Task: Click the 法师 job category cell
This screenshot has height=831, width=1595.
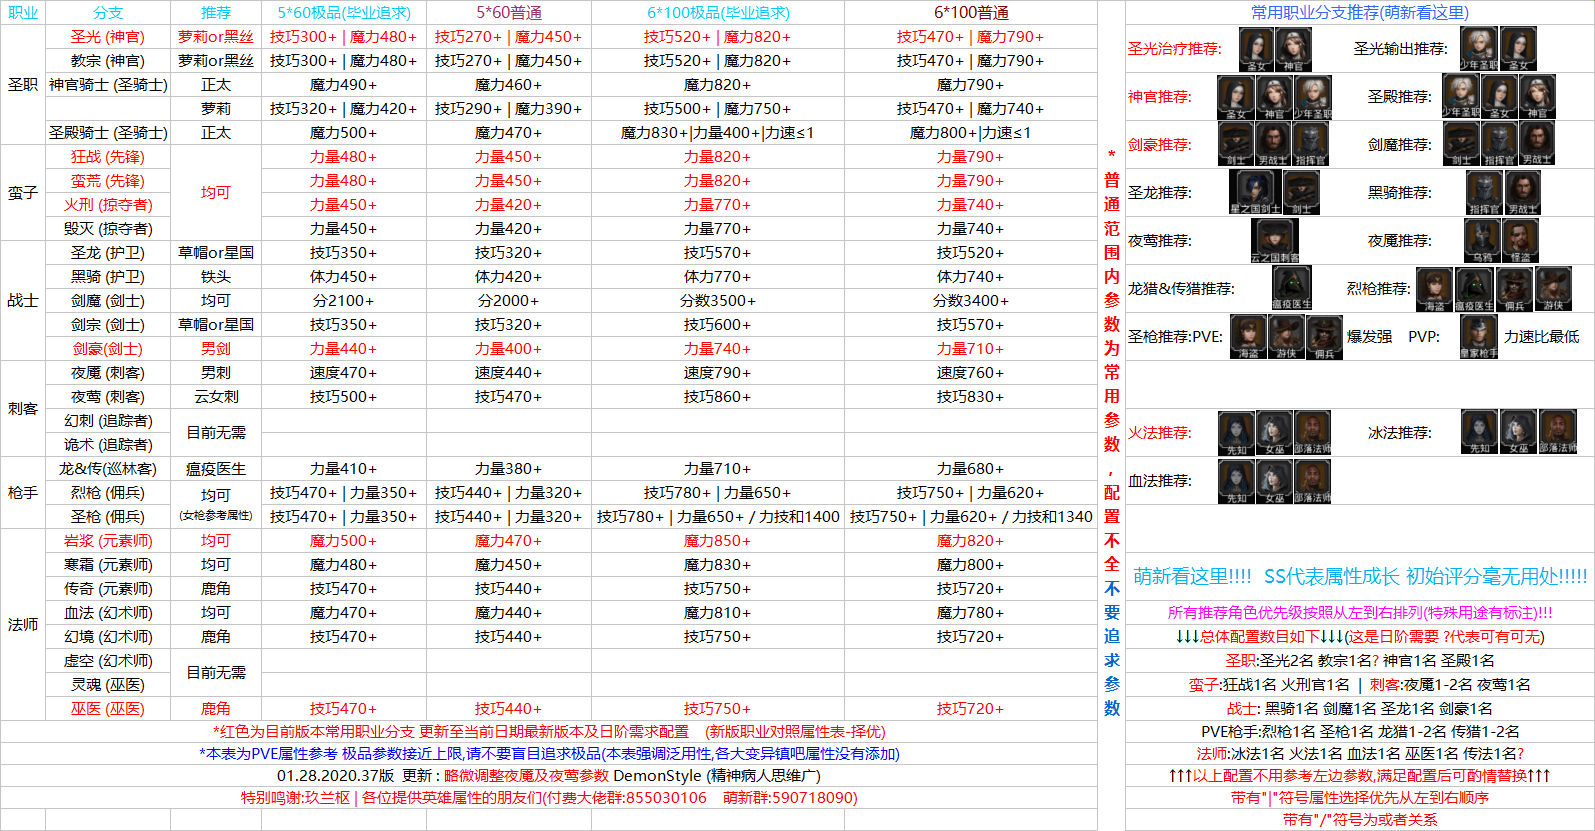Action: tap(23, 625)
